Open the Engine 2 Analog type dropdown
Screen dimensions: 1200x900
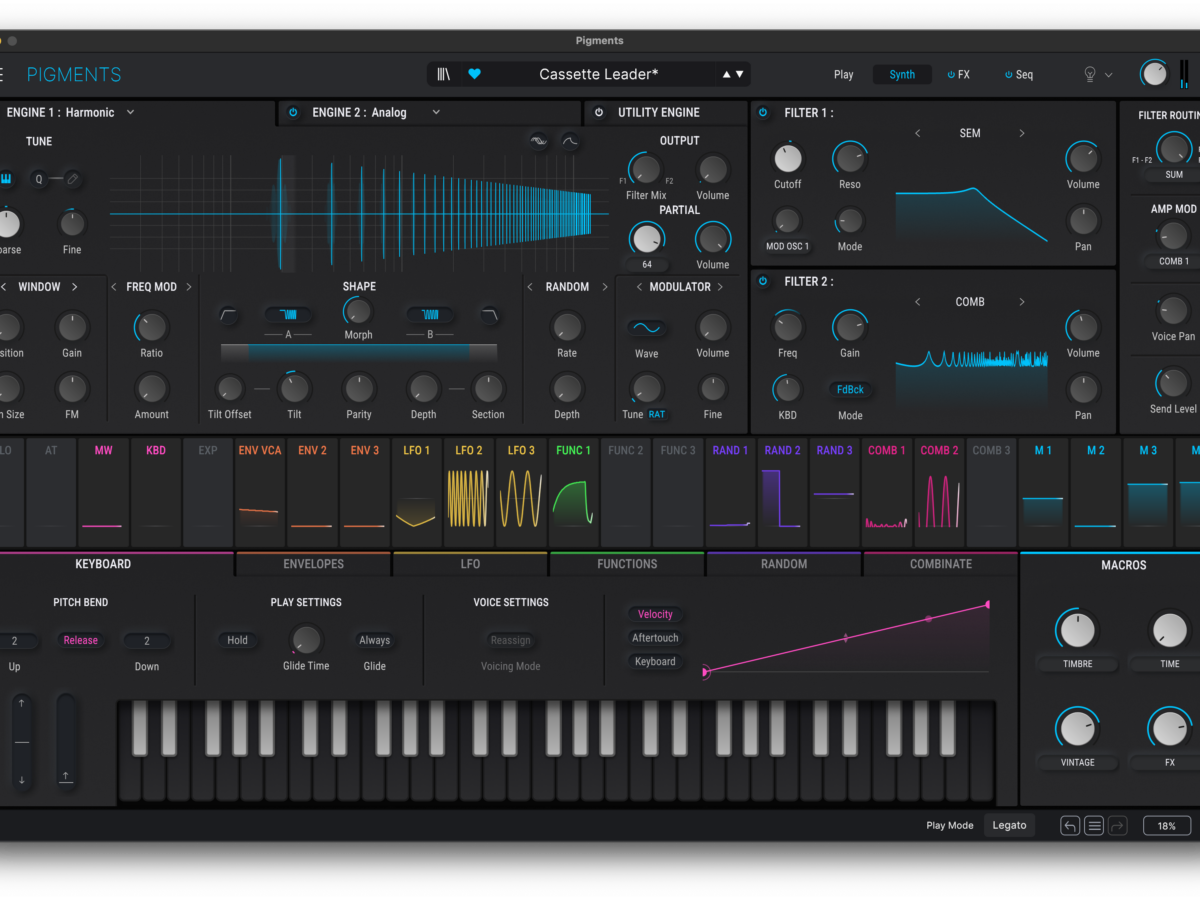[x=436, y=113]
